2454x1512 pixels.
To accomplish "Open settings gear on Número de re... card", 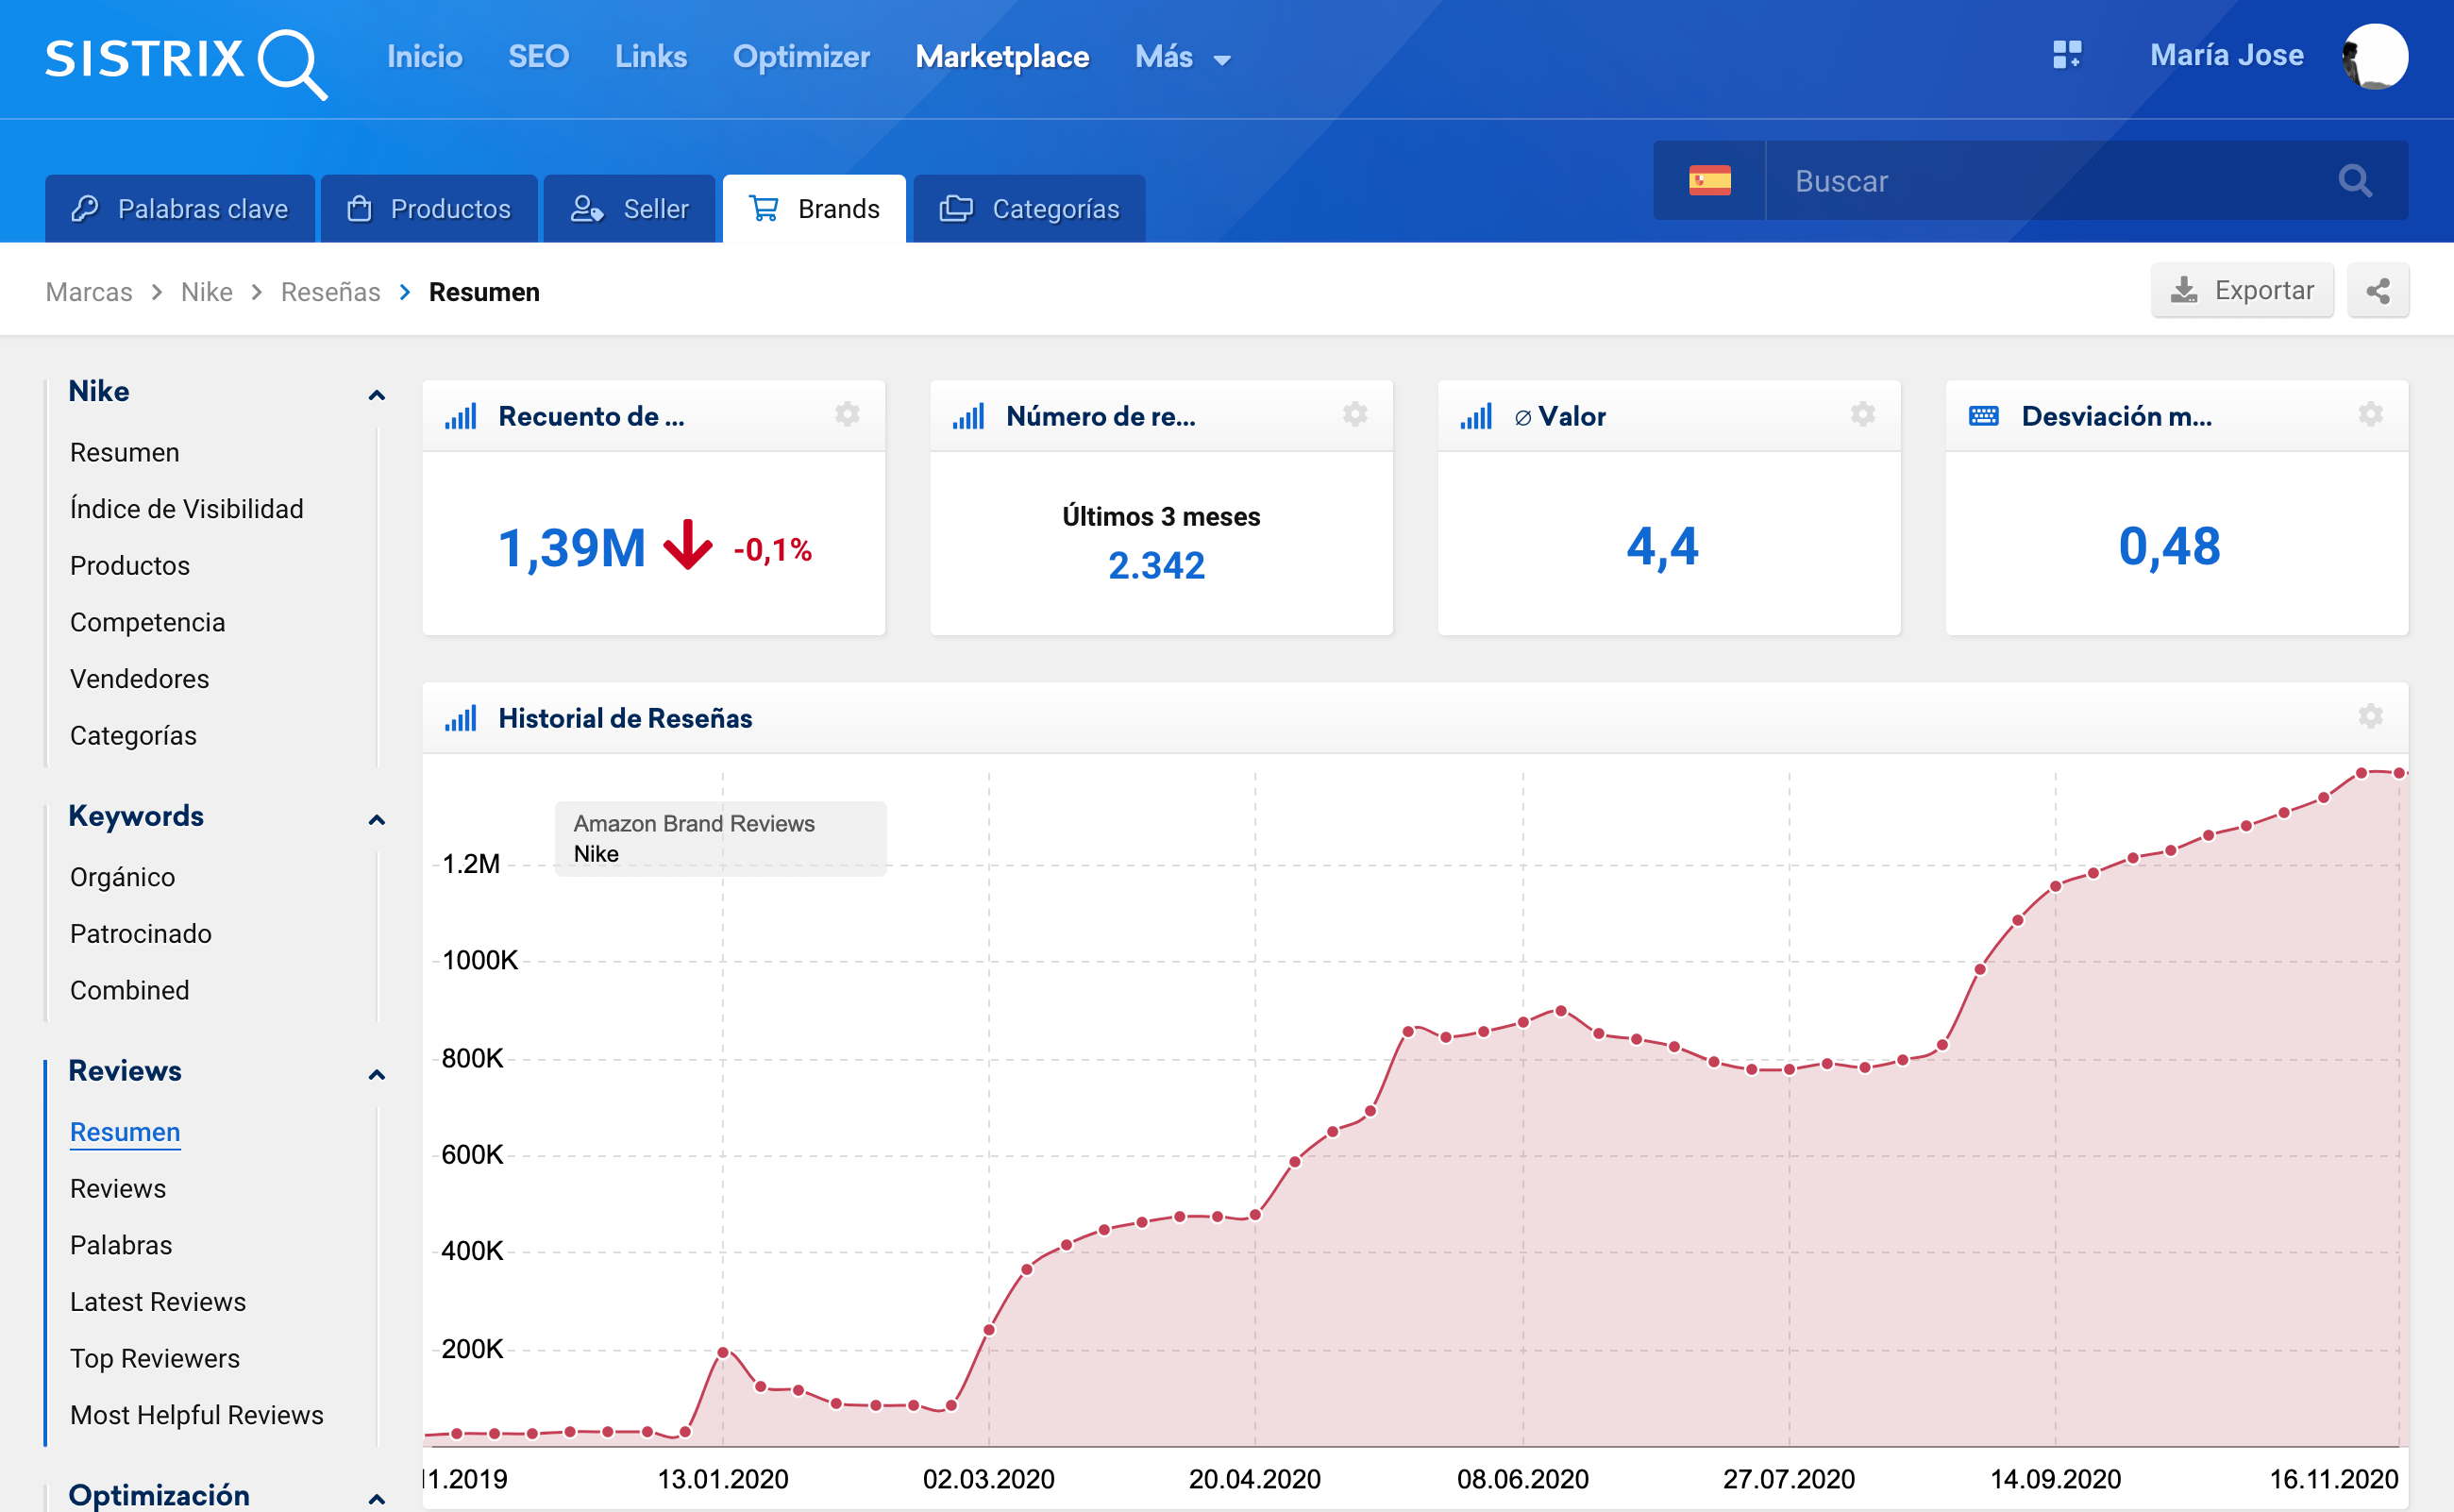I will tap(1354, 414).
